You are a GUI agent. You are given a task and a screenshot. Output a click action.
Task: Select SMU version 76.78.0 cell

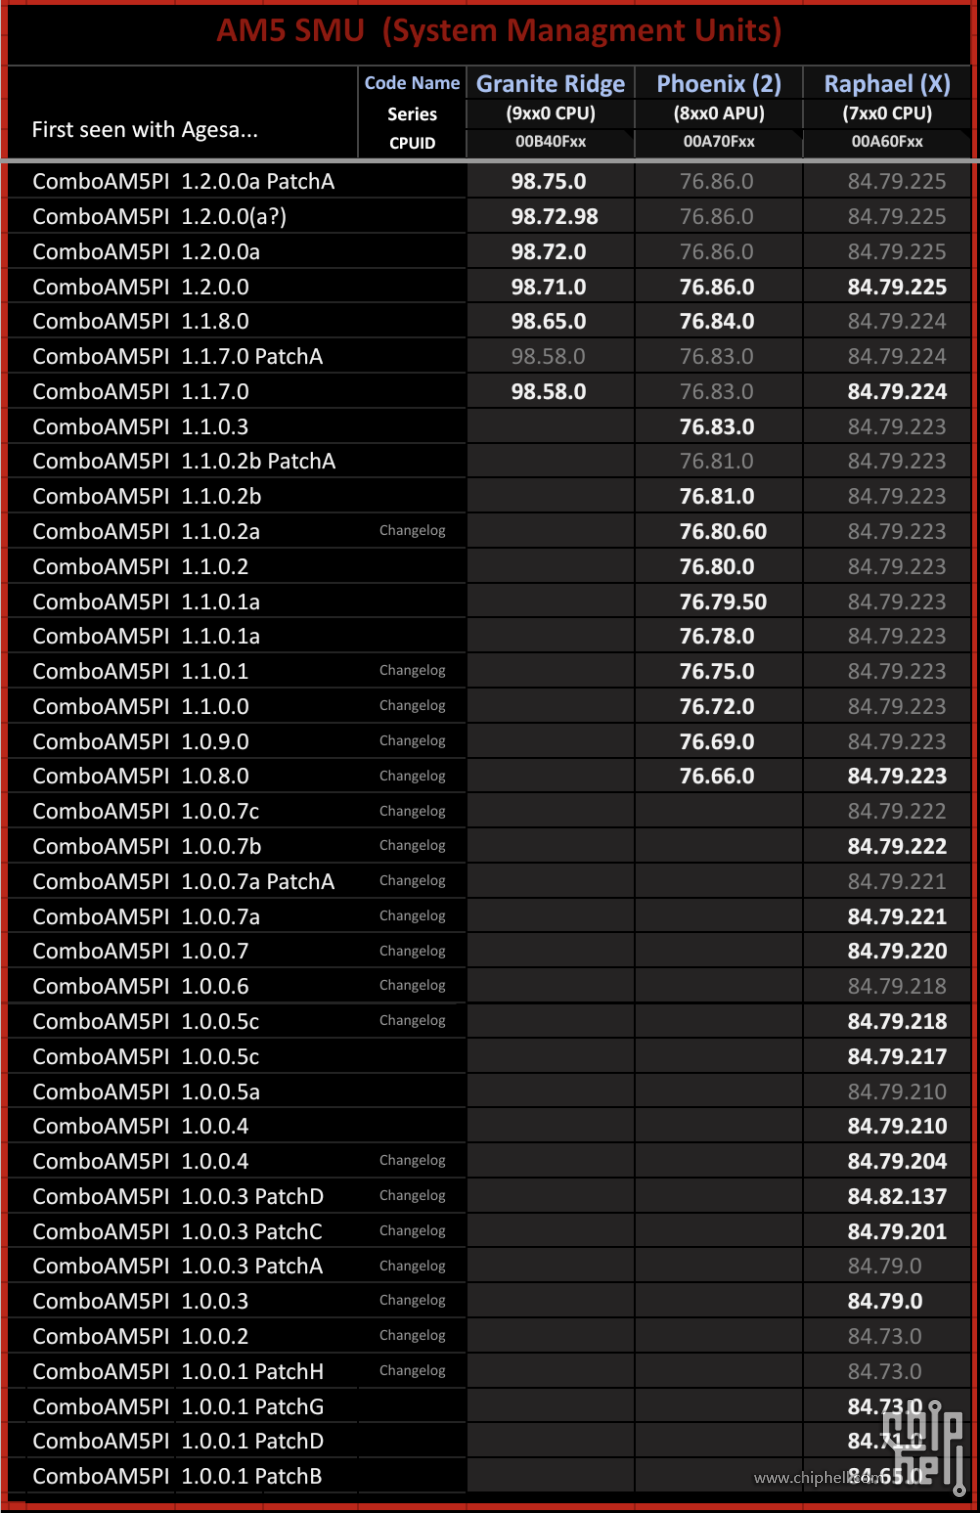pyautogui.click(x=717, y=637)
